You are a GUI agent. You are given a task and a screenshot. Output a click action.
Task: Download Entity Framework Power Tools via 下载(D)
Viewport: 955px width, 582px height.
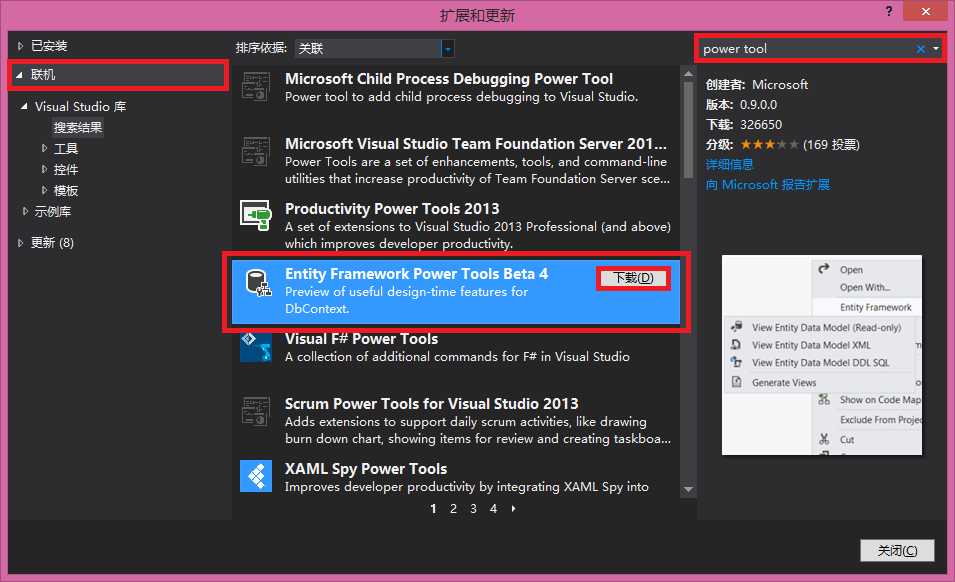[633, 278]
